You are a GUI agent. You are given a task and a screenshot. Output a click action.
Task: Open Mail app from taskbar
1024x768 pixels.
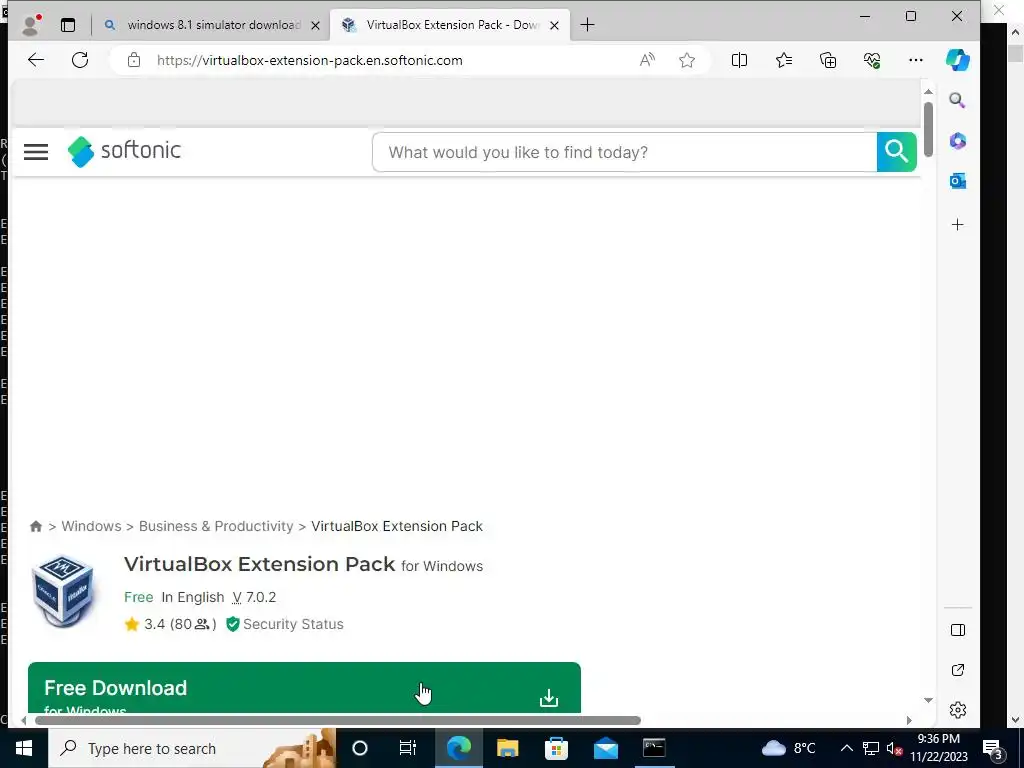coord(605,748)
